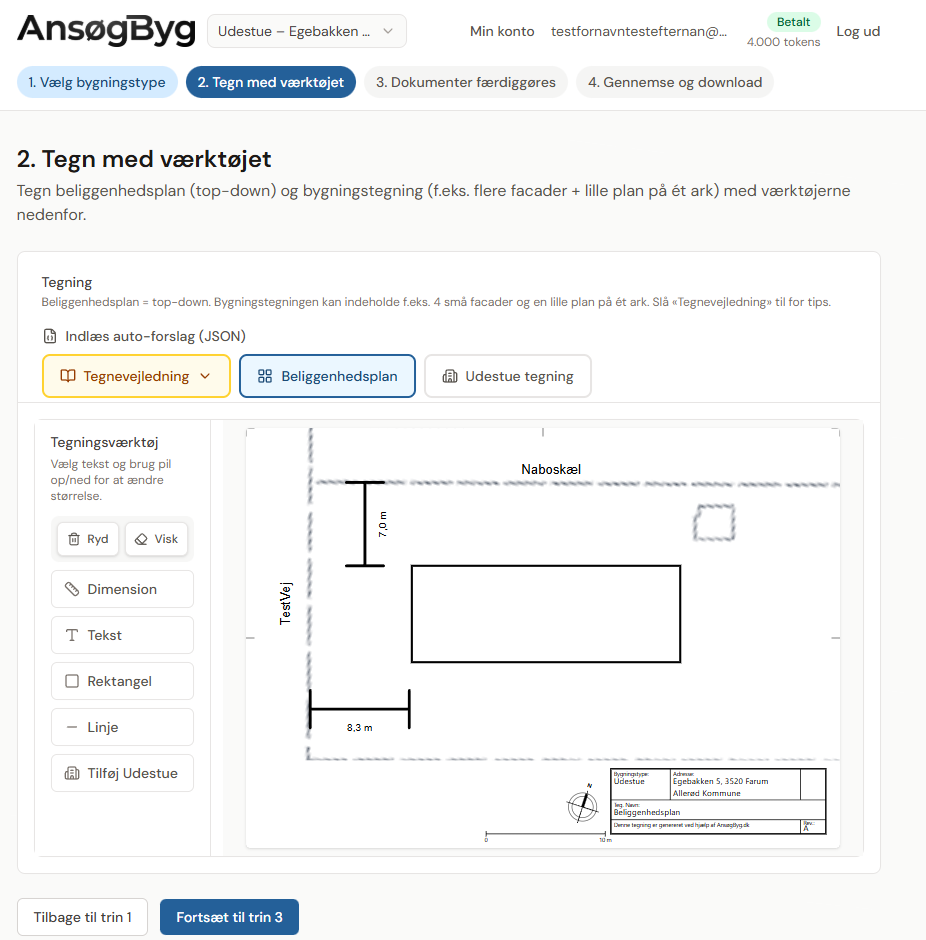The height and width of the screenshot is (940, 926).
Task: Switch to step 3. Dokumenter færdiggøres
Action: click(465, 82)
